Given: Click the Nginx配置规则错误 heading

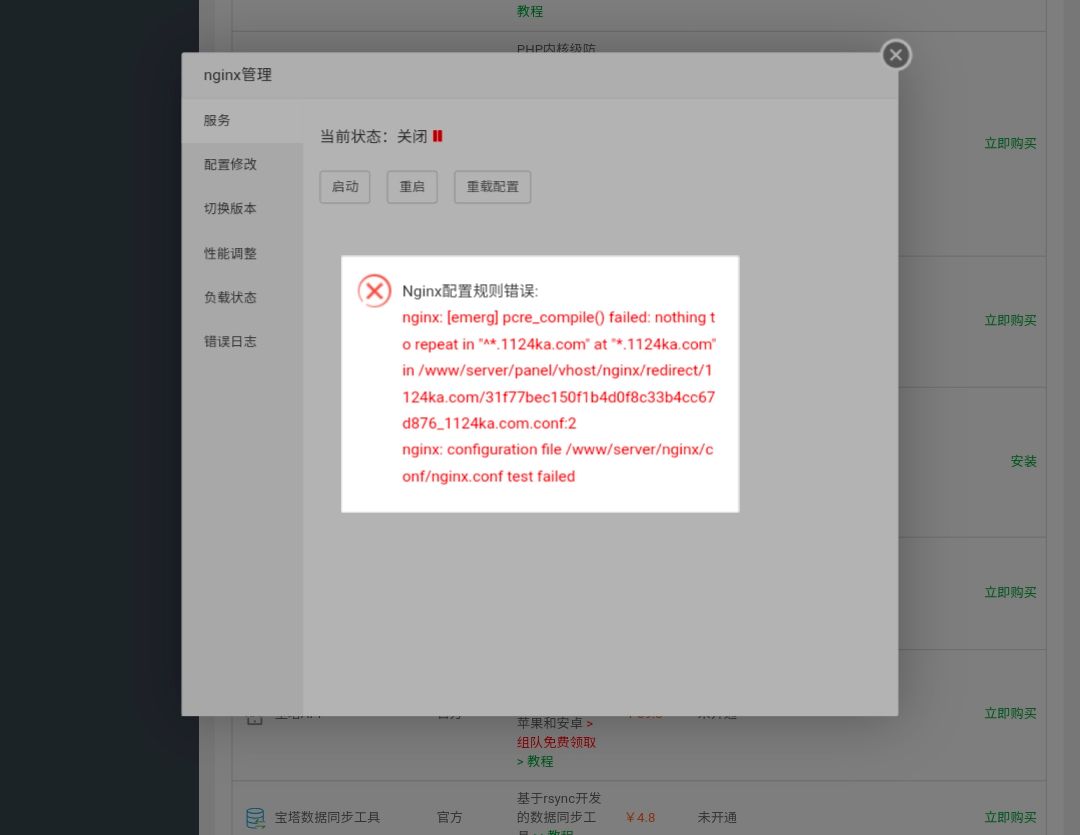Looking at the screenshot, I should [x=470, y=291].
